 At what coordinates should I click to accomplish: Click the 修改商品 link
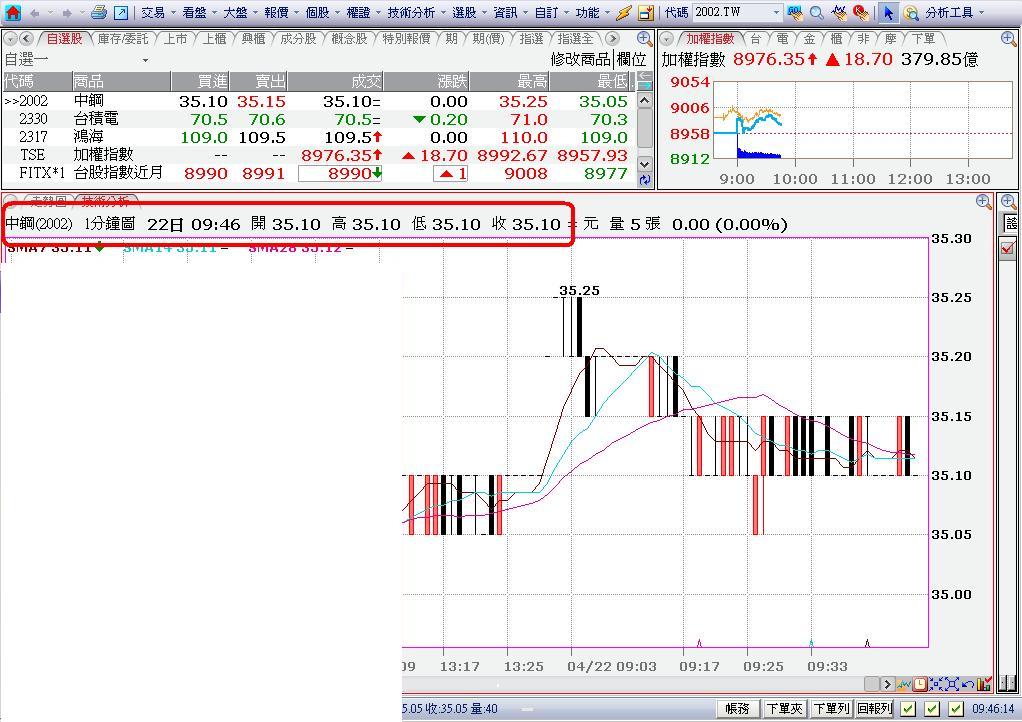[581, 60]
